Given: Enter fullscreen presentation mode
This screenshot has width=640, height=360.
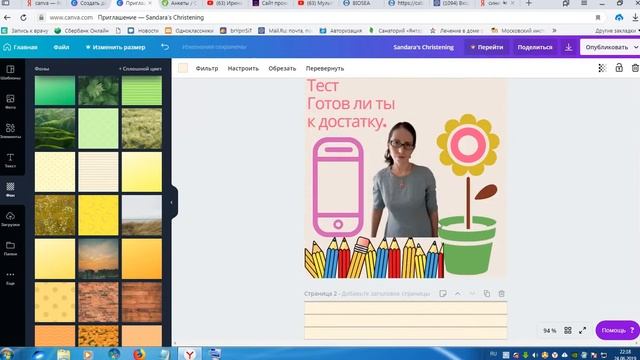Looking at the screenshot, I should [582, 330].
